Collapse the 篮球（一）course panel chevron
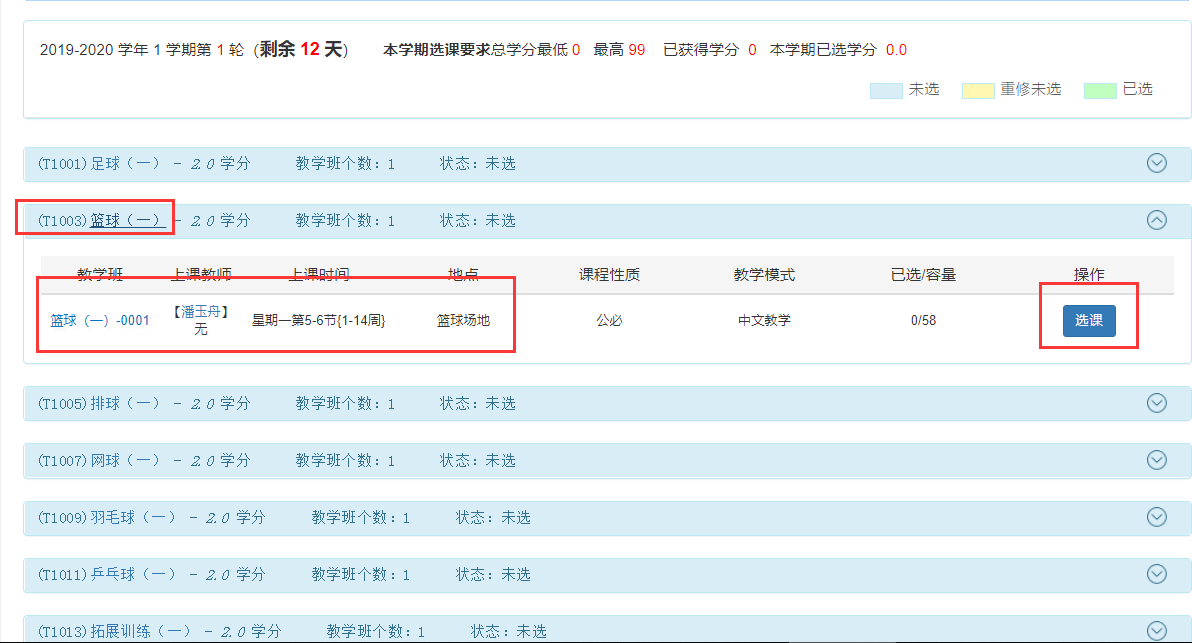The height and width of the screenshot is (643, 1192). tap(1156, 220)
